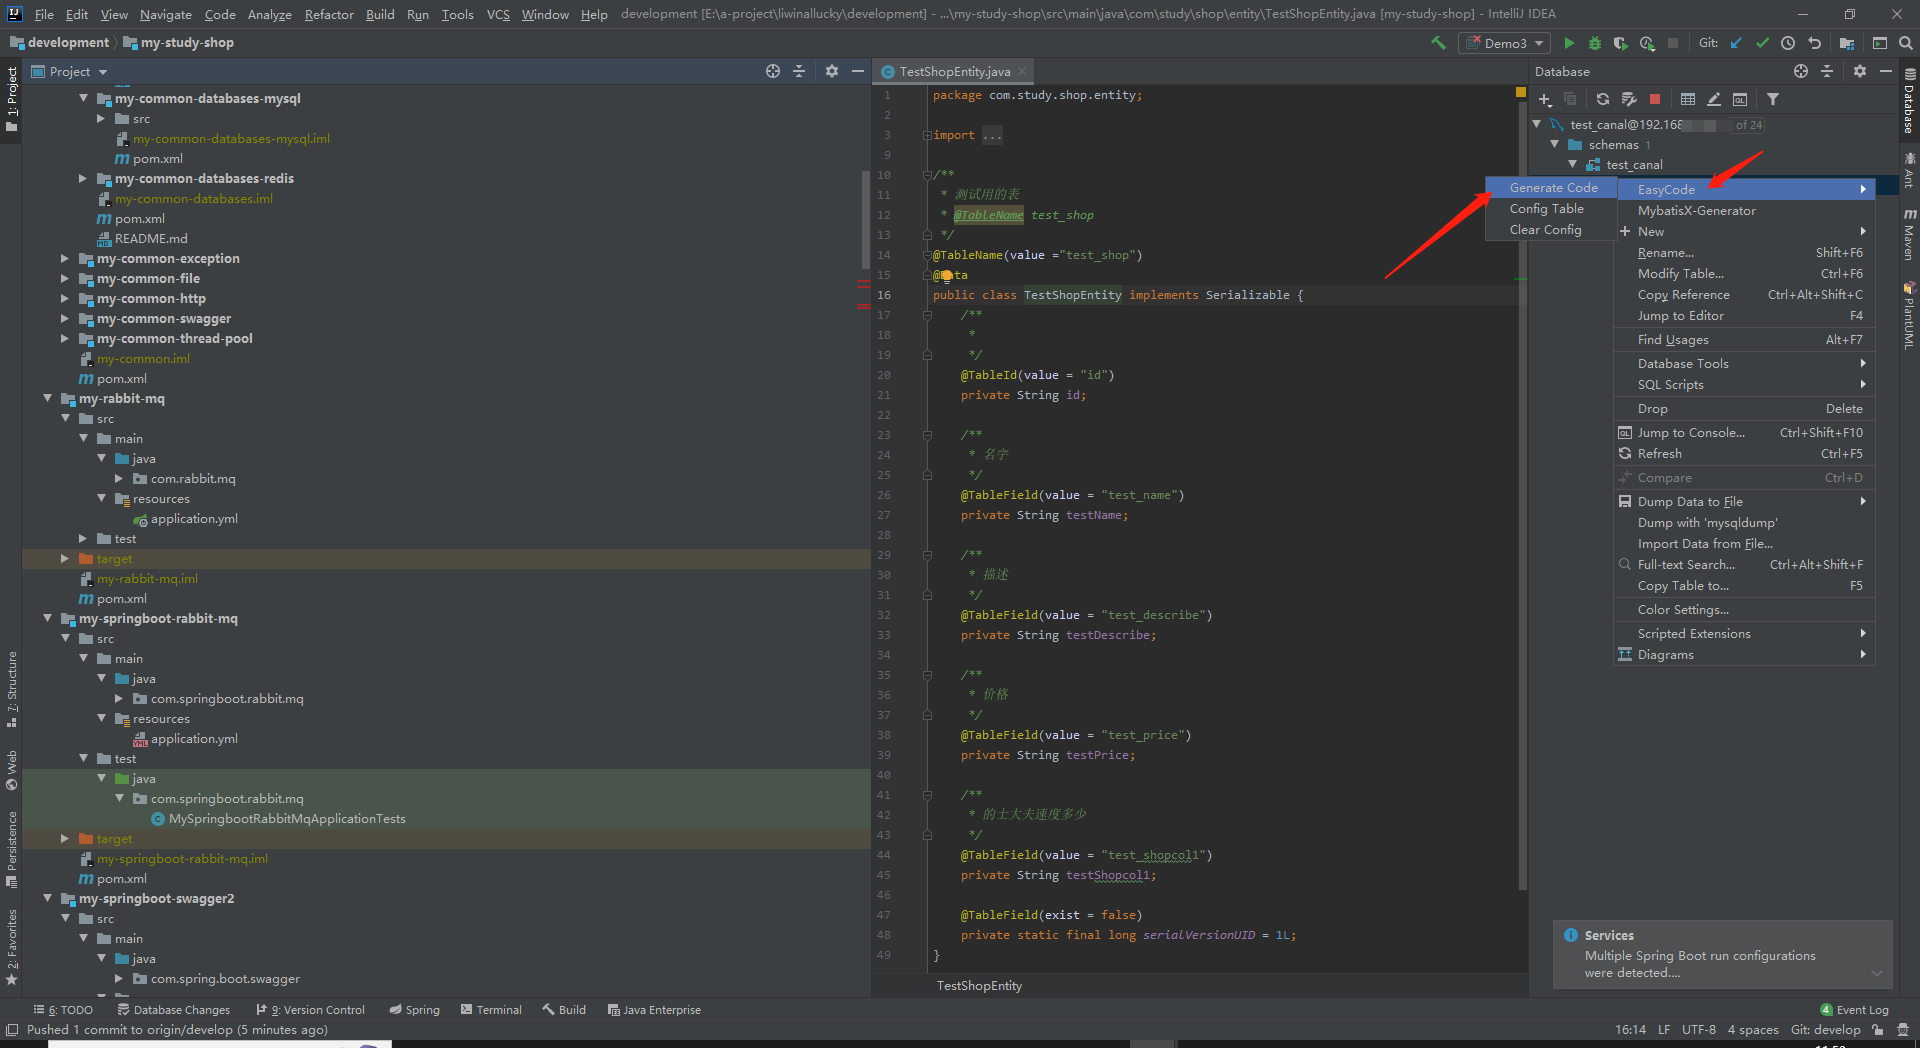Expand the my-common-exception module
Viewport: 1920px width, 1048px height.
(65, 259)
